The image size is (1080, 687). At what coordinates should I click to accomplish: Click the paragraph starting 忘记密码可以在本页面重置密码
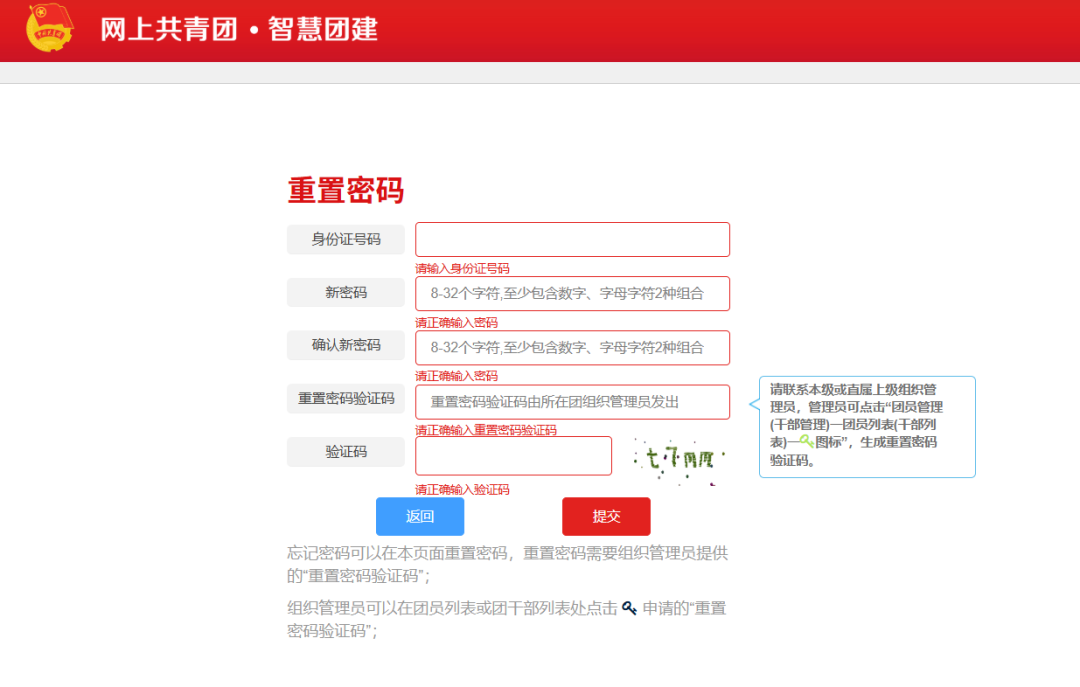click(x=508, y=564)
